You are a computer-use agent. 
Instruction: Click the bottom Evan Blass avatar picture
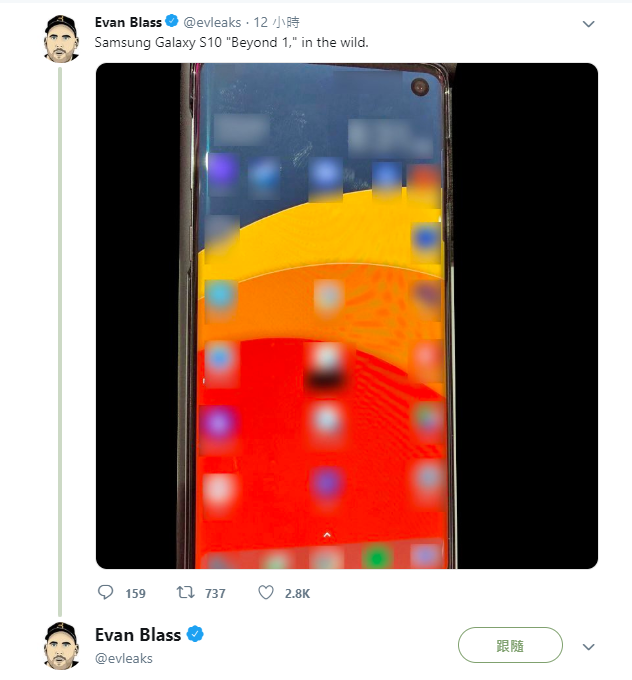(x=61, y=645)
